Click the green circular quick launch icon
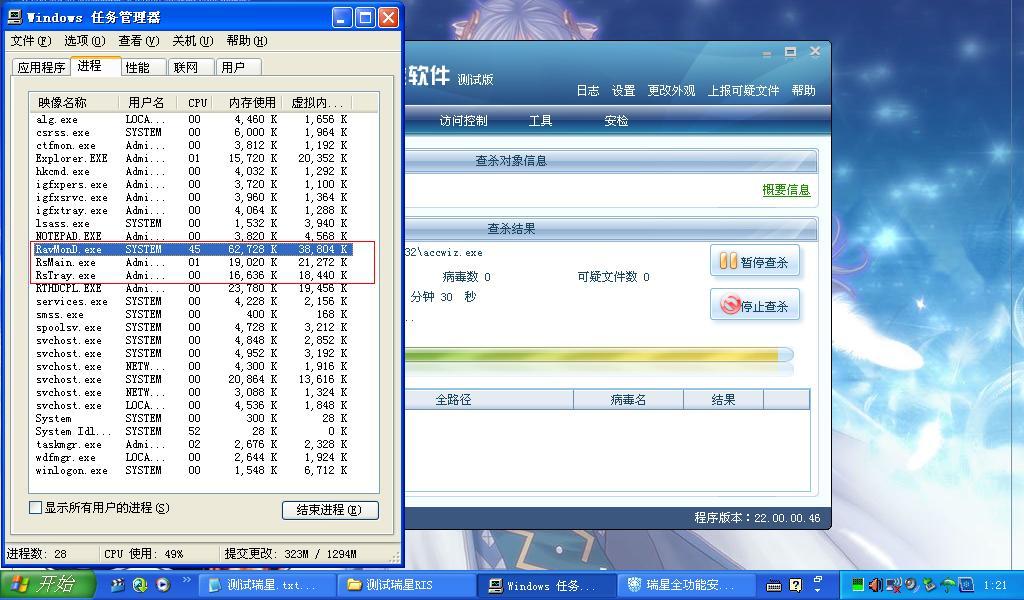Viewport: 1024px width, 600px height. point(140,584)
